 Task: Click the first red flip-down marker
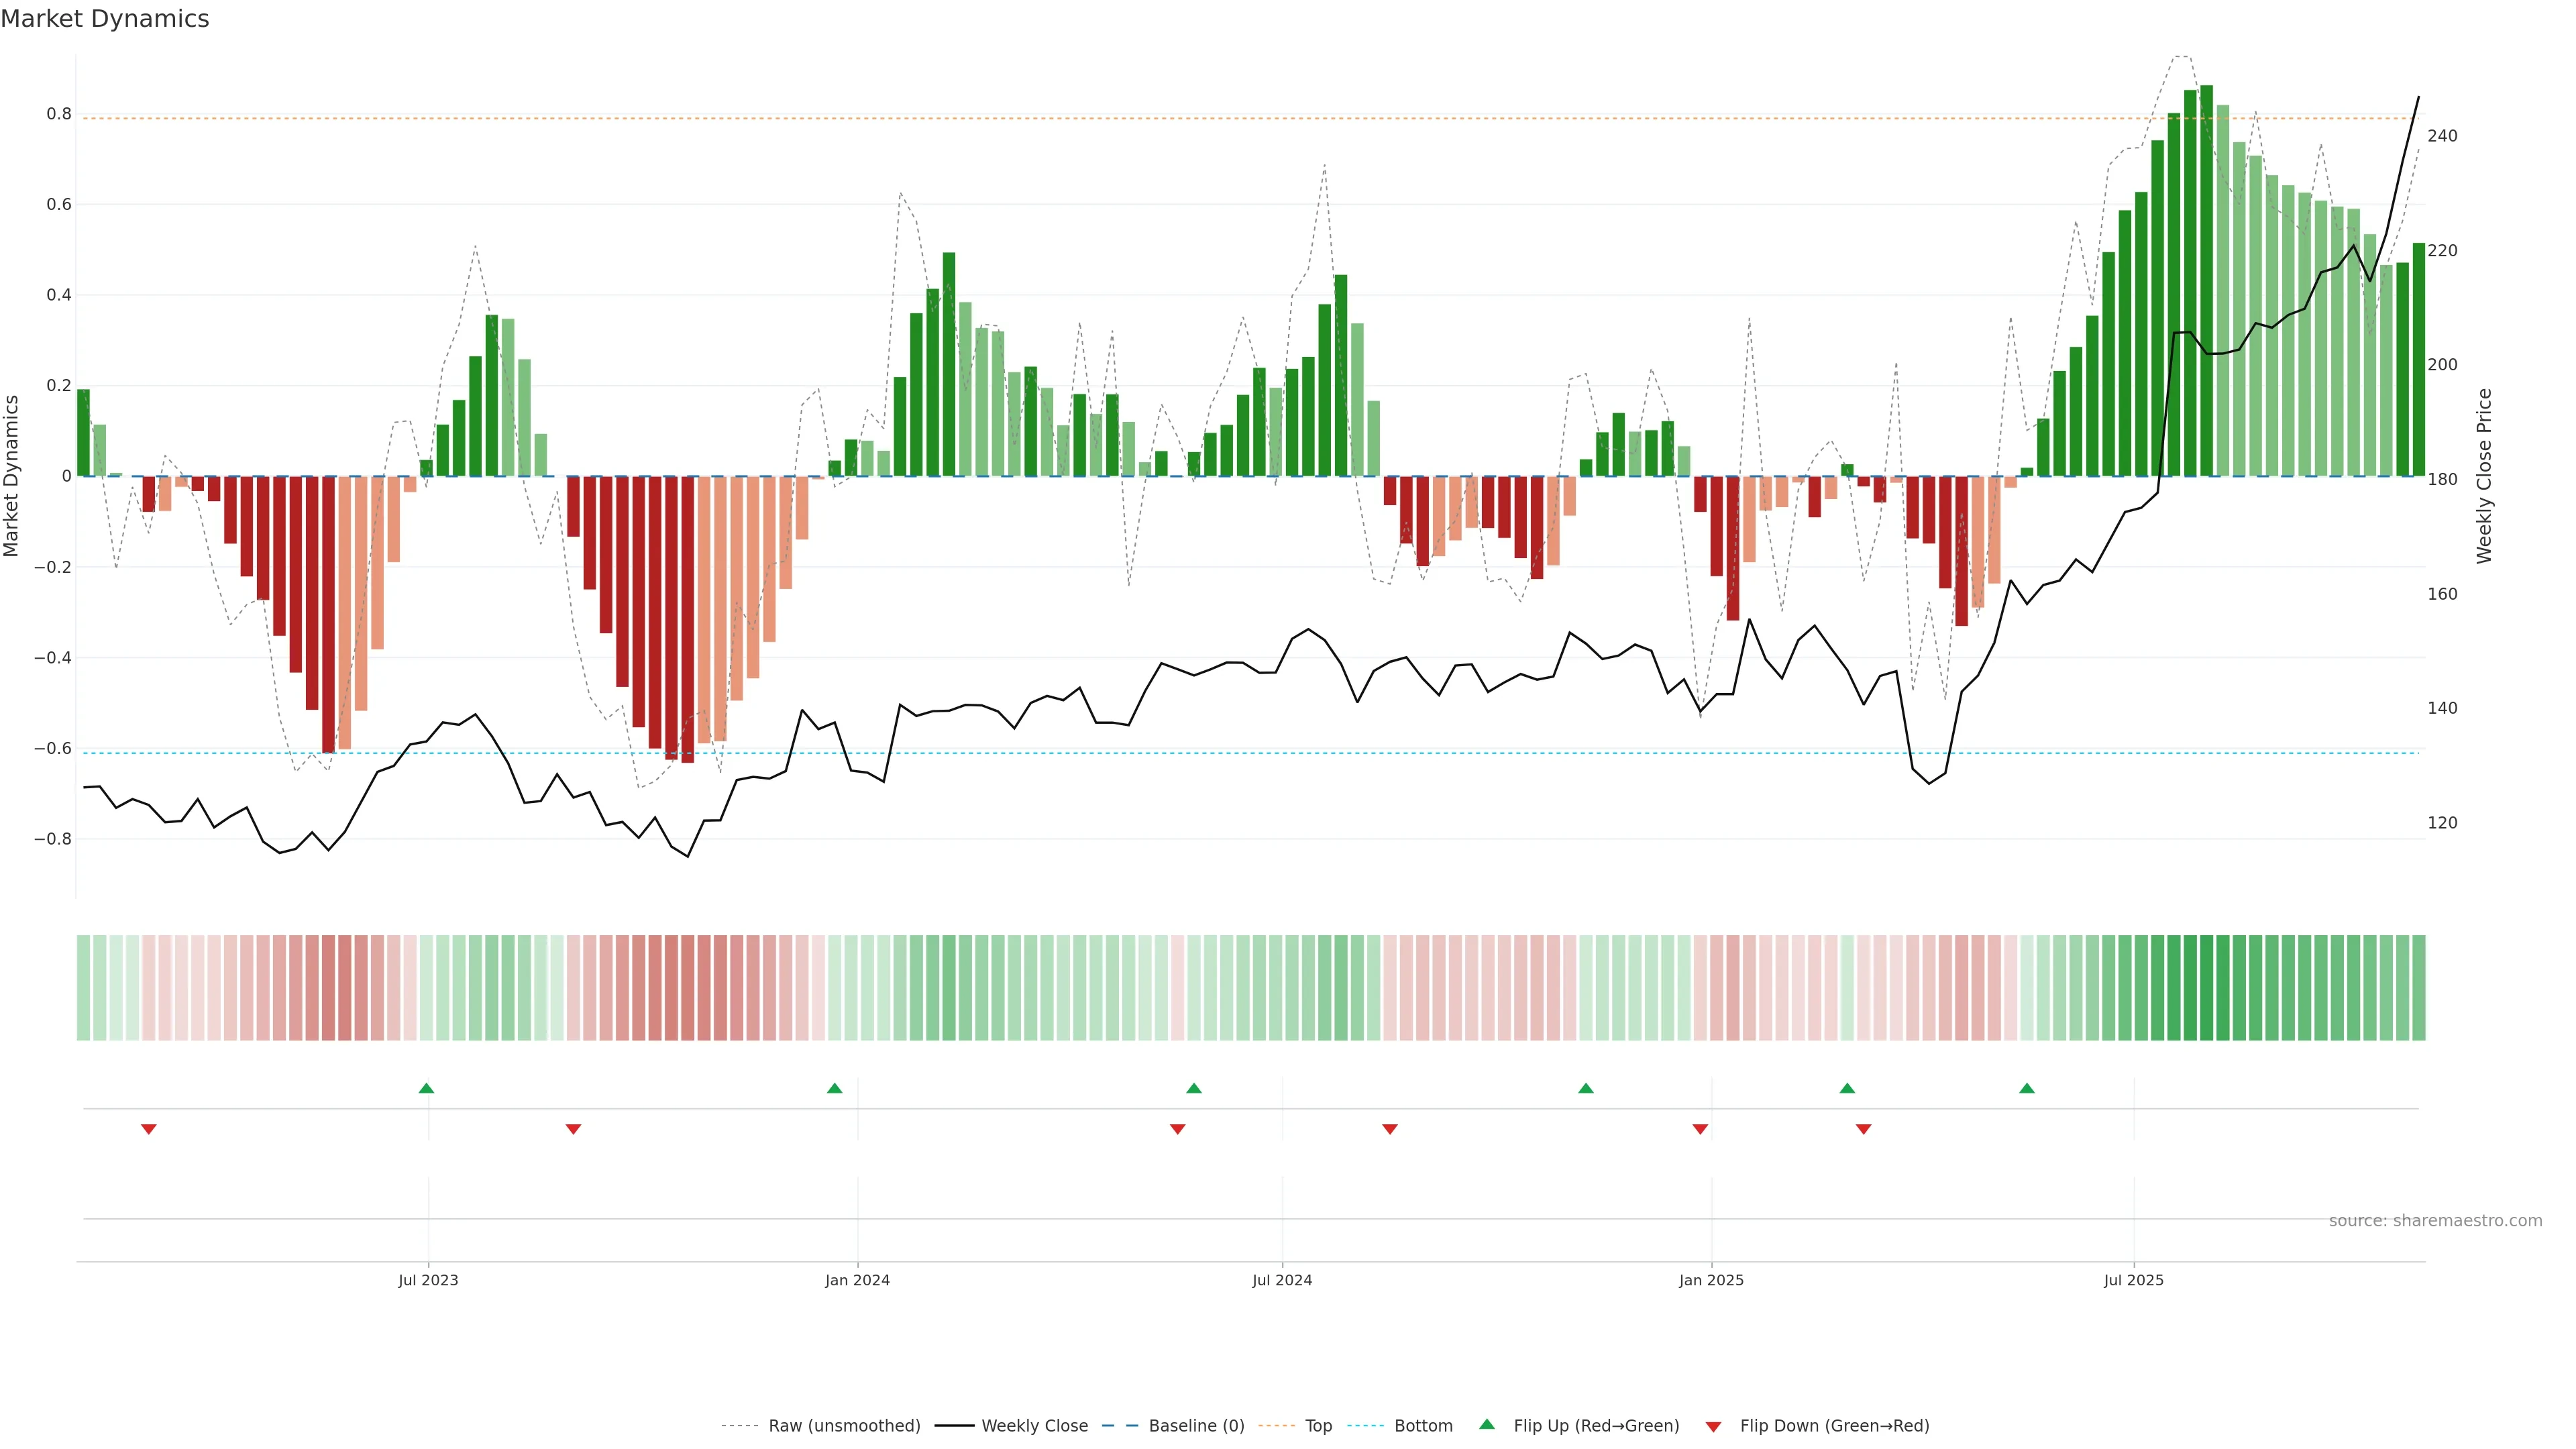149,1129
